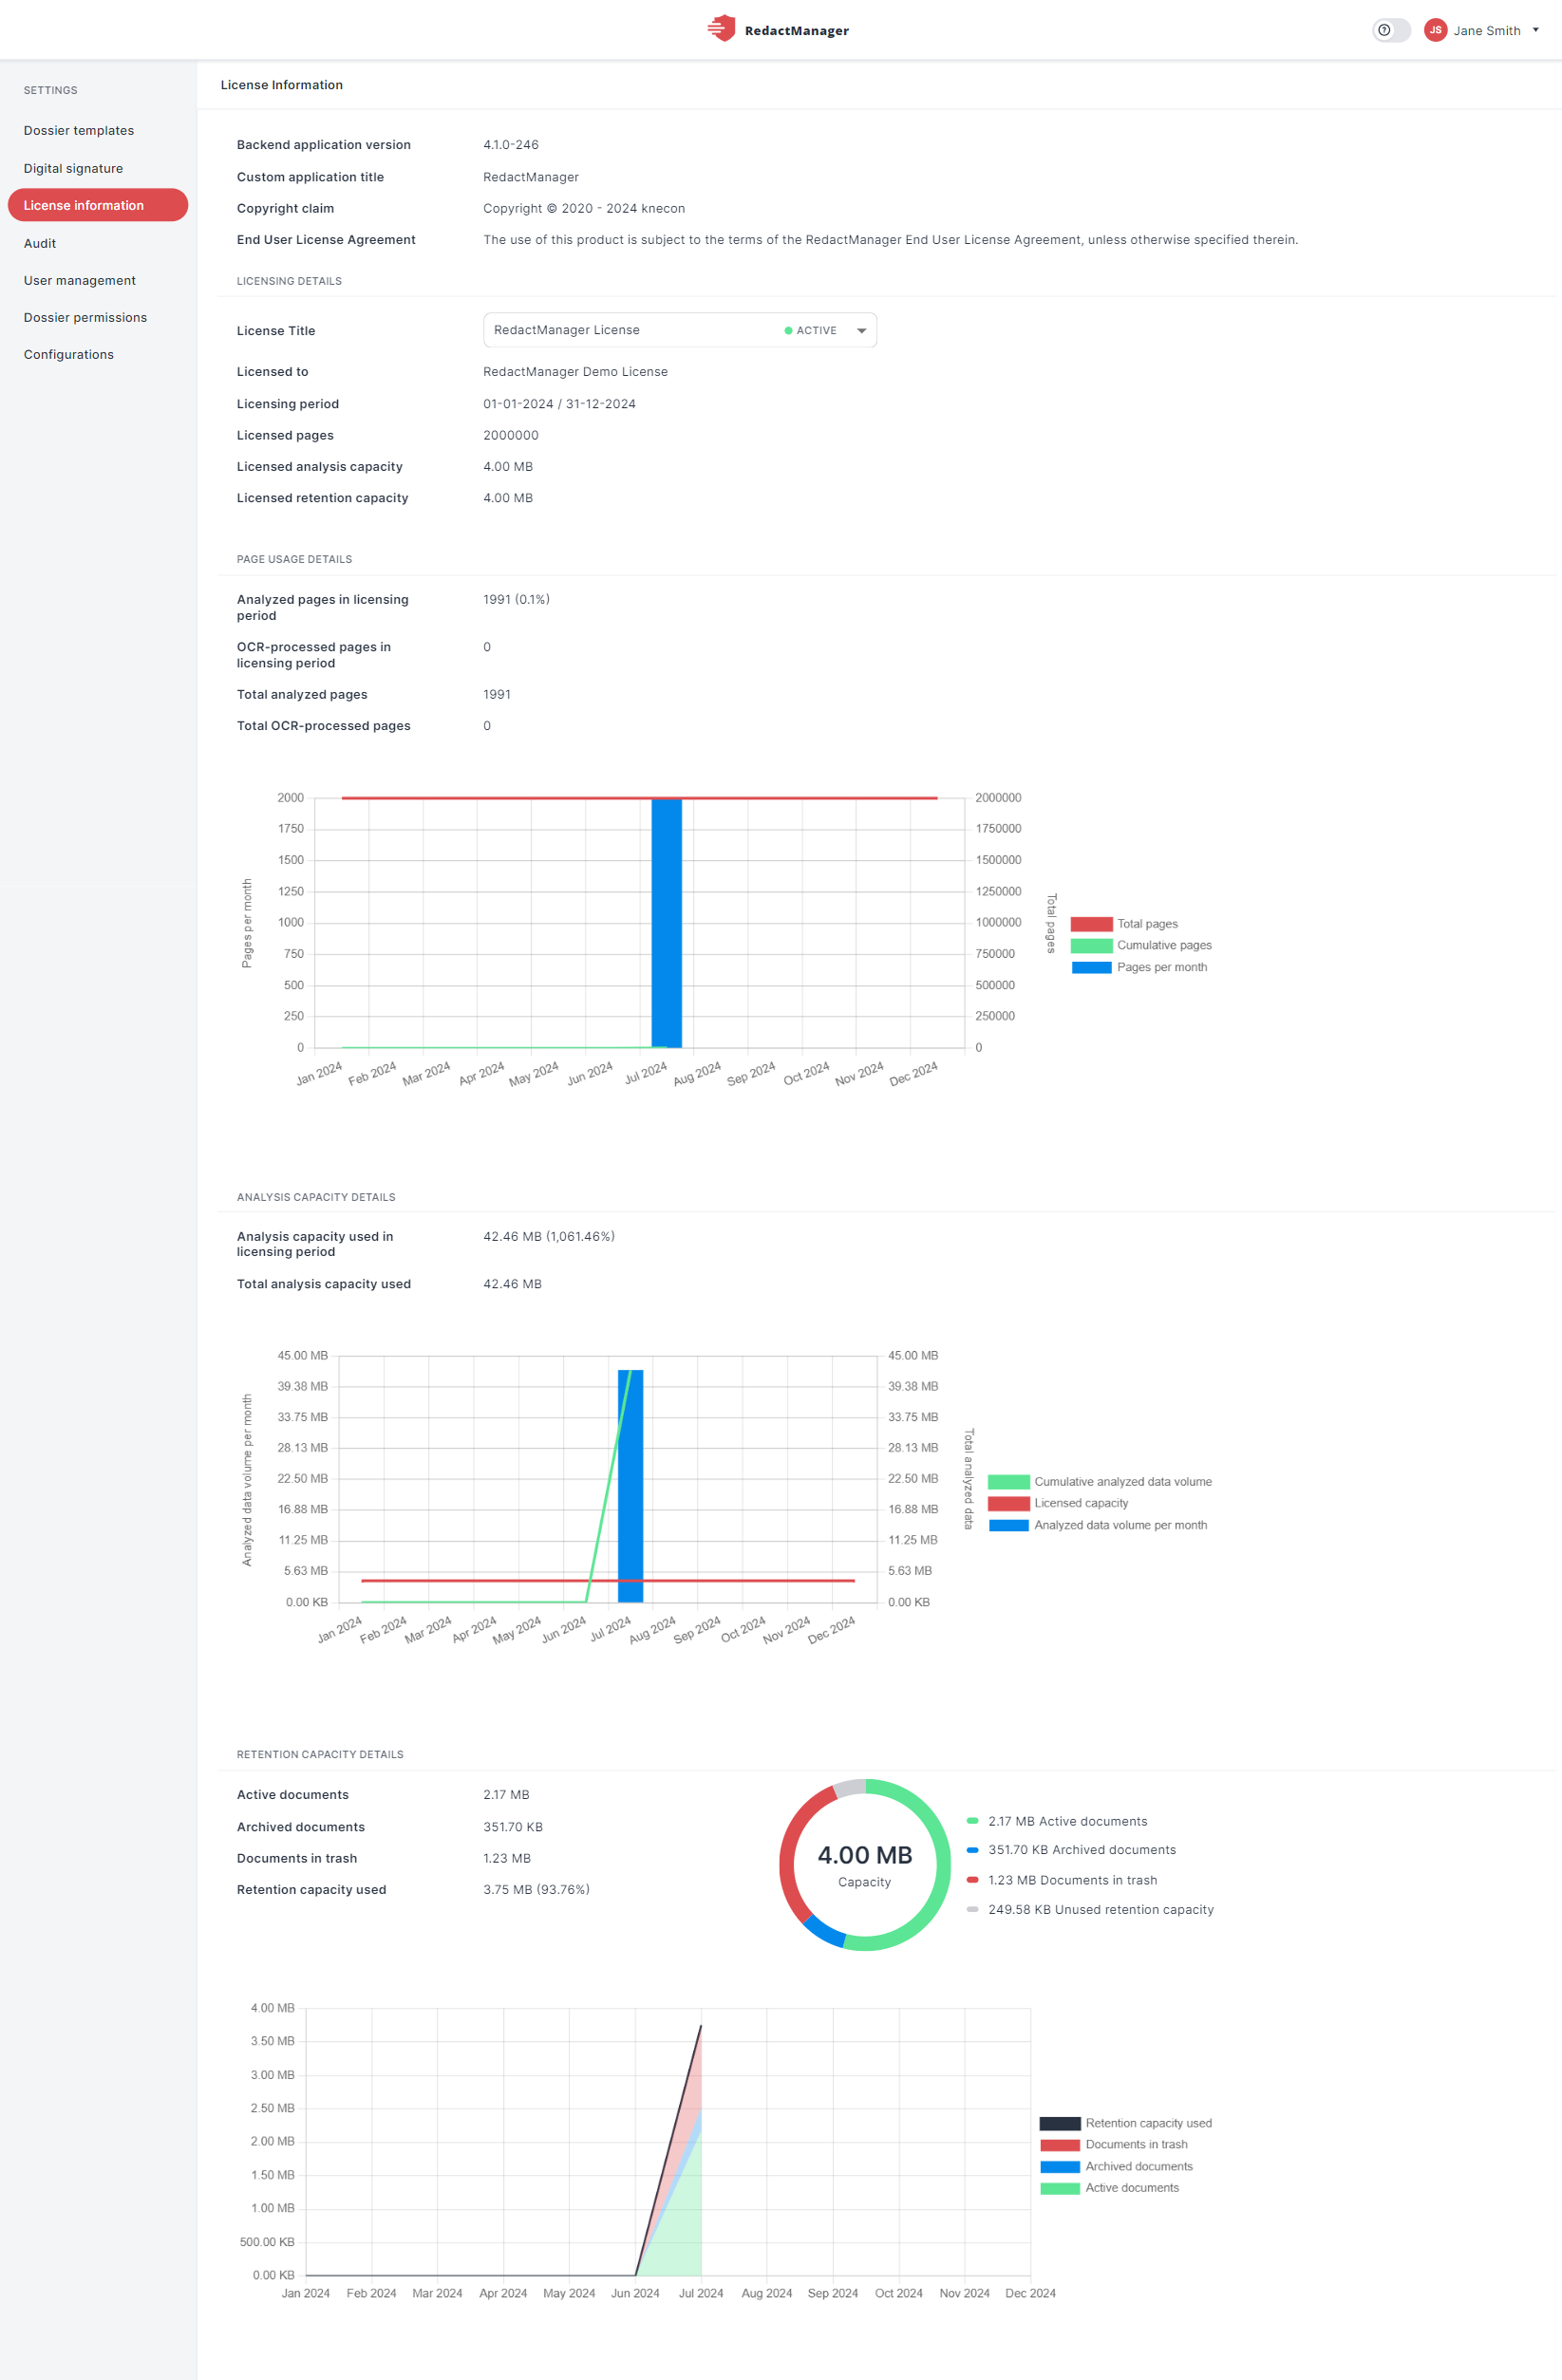The height and width of the screenshot is (2380, 1562).
Task: Toggle Analyzed data volume per month swatch
Action: pos(1009,1525)
